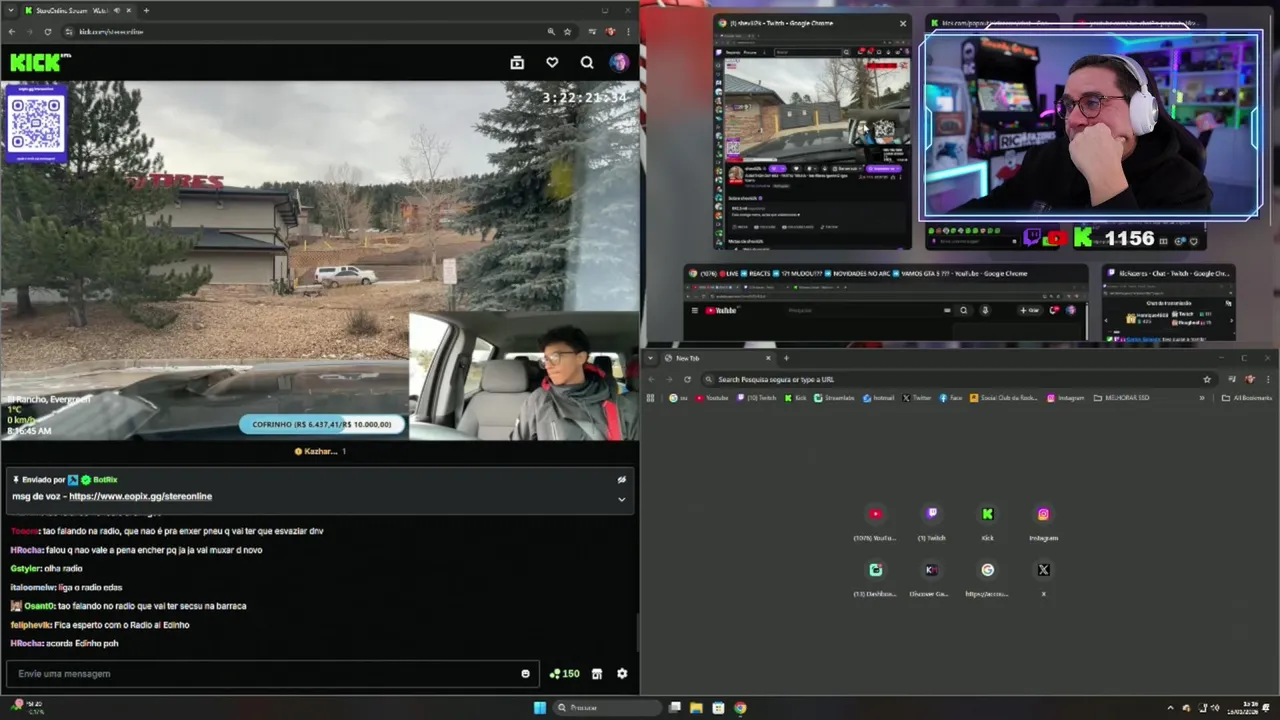Click the BotRix username
Screen dimensions: 1280x720
pos(105,480)
